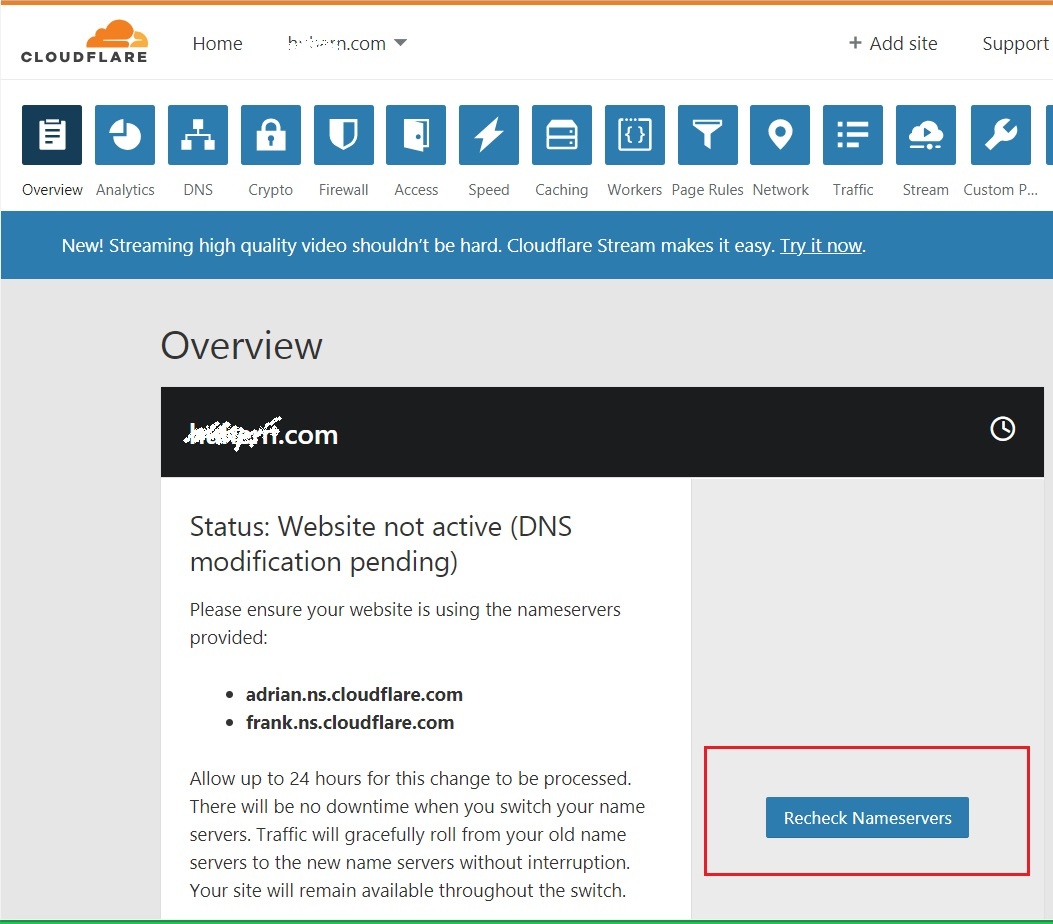Open the Speed lightning bolt icon

point(489,135)
